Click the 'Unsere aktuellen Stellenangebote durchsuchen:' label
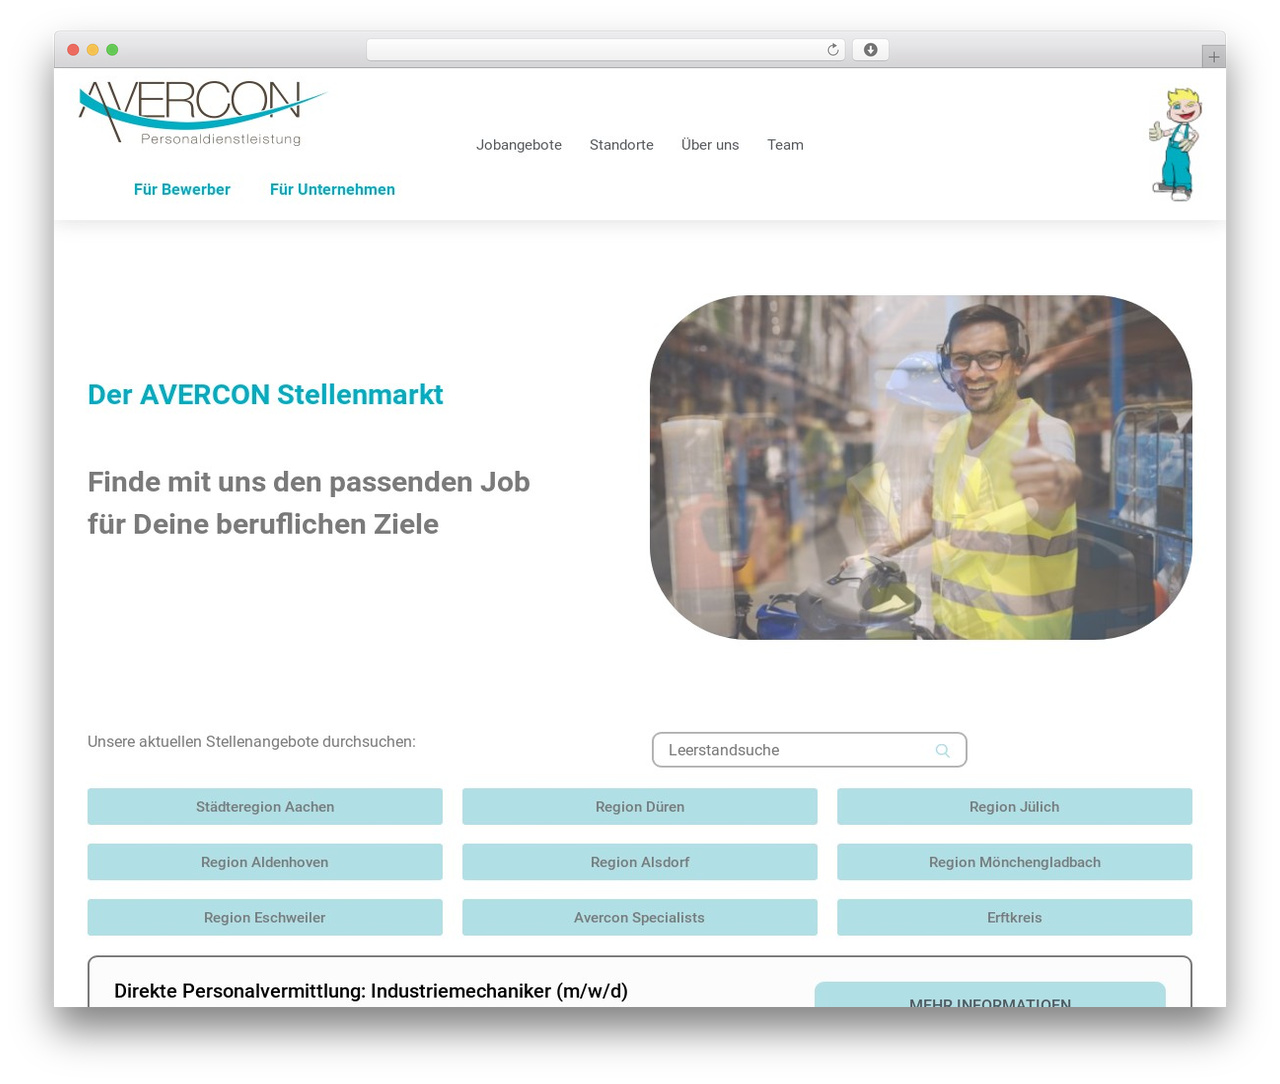This screenshot has width=1280, height=1084. pos(252,742)
